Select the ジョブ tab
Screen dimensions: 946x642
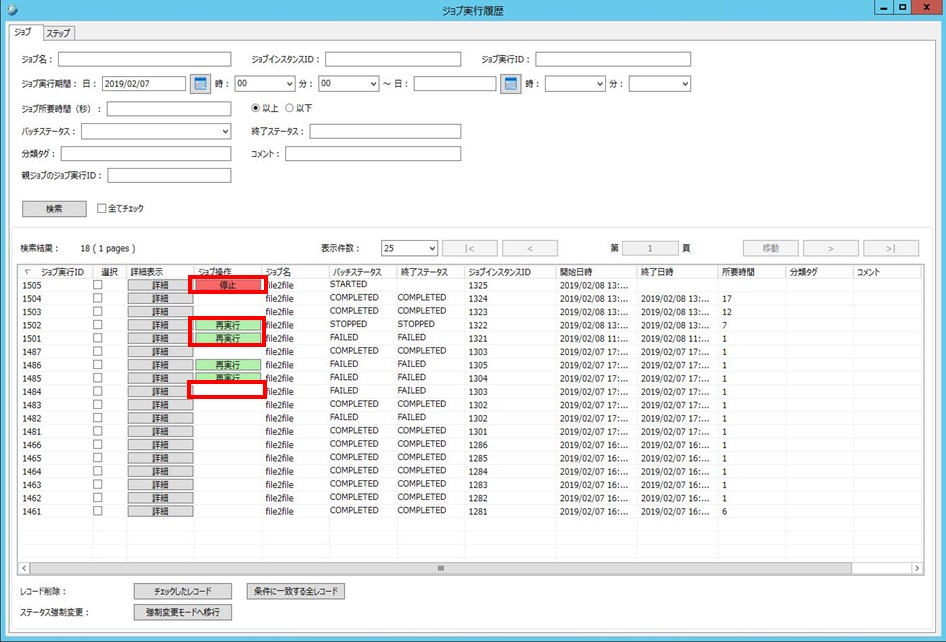(22, 33)
